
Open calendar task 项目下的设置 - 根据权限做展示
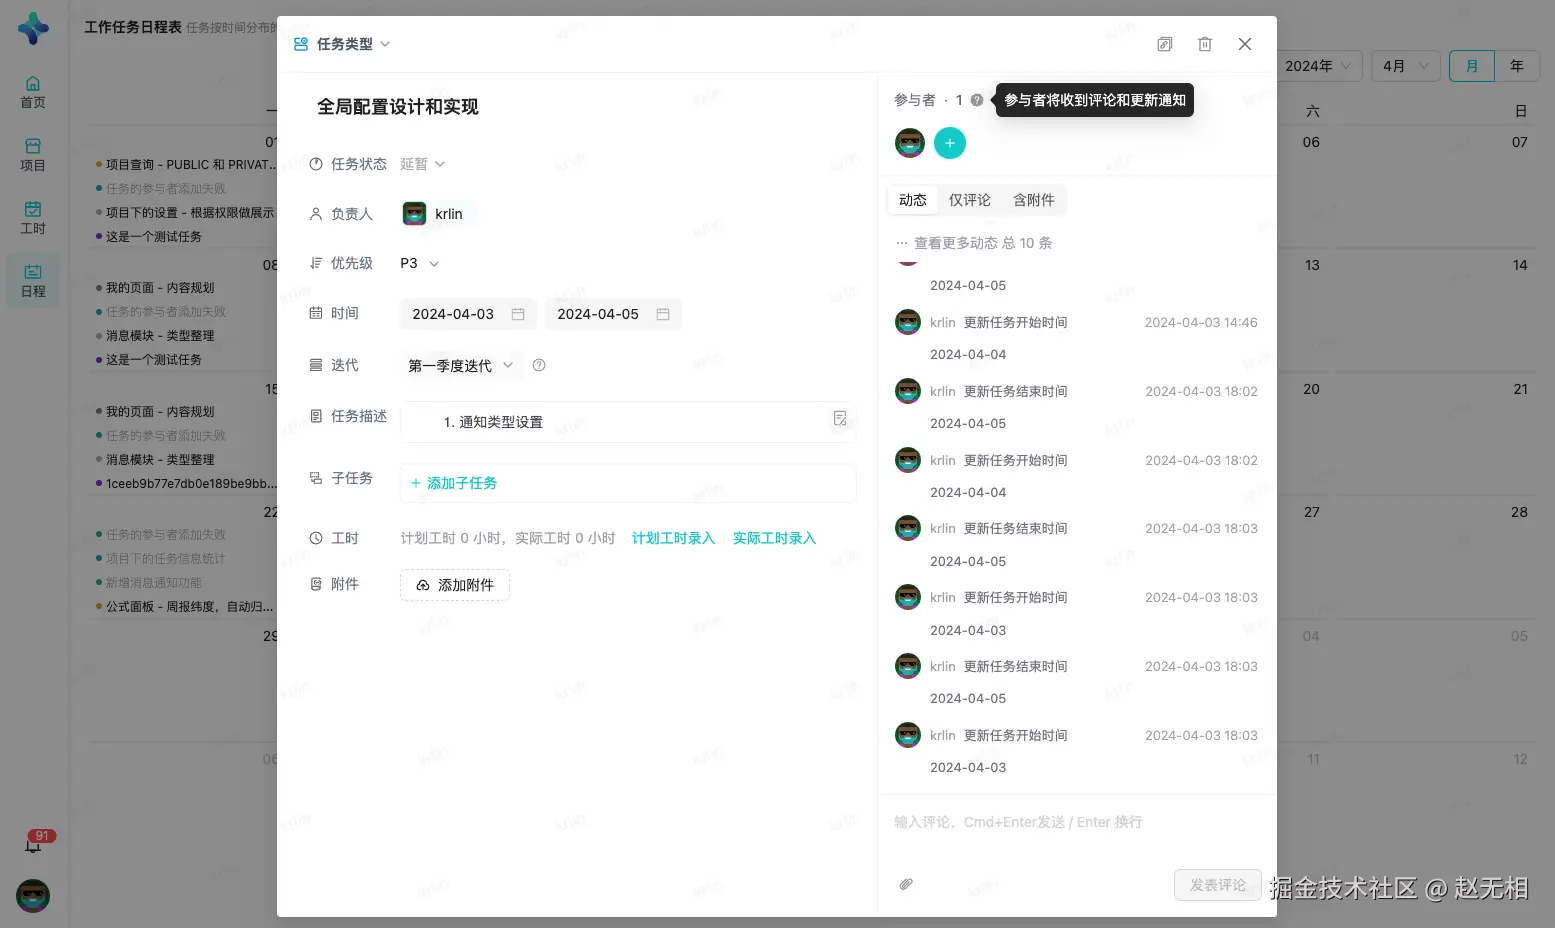pos(184,213)
